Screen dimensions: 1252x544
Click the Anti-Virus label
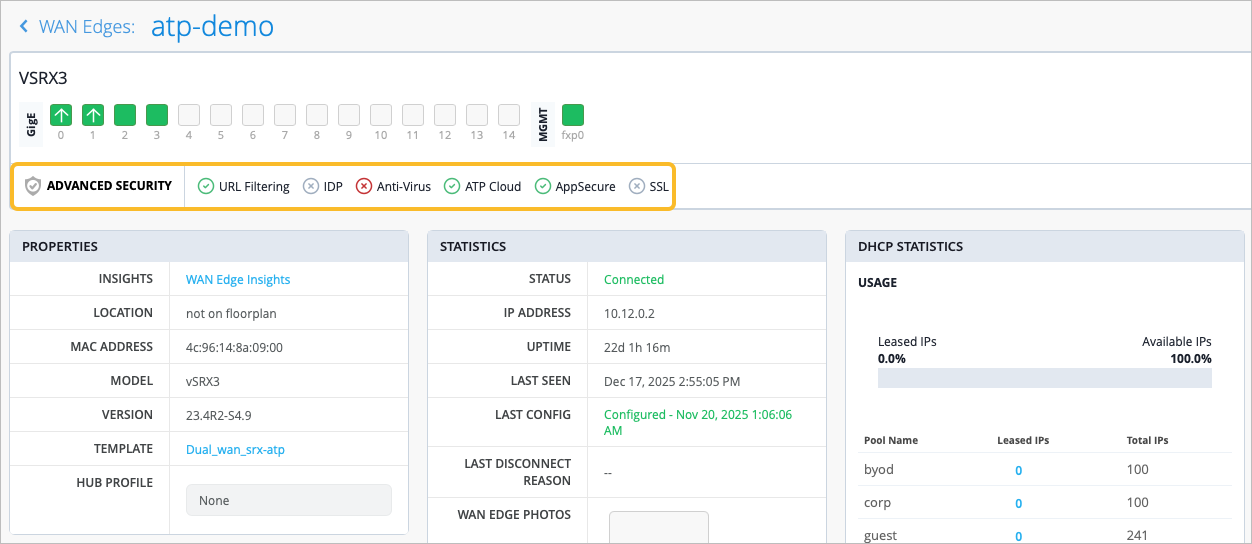(x=404, y=186)
